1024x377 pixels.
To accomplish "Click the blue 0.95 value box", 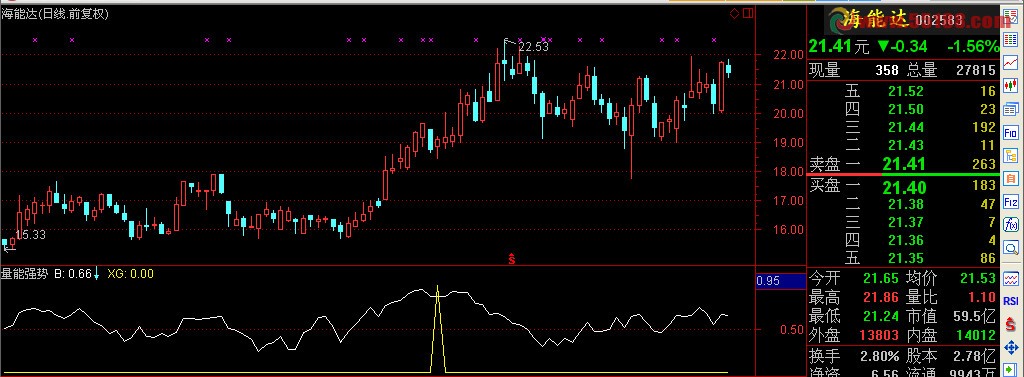I will (780, 282).
